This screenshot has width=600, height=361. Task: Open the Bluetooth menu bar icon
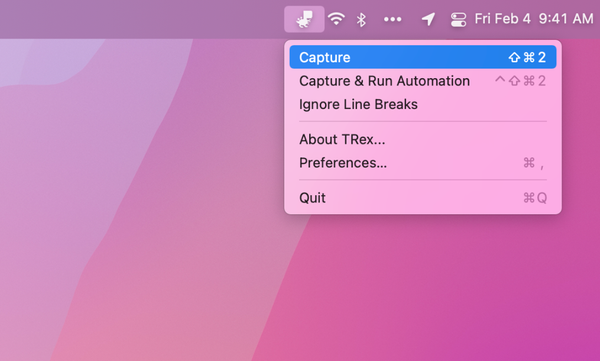pyautogui.click(x=361, y=19)
